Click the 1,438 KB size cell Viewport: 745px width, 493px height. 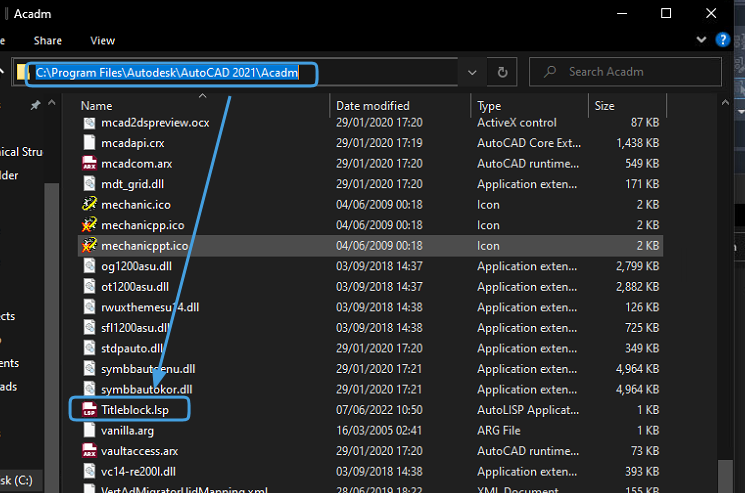click(x=638, y=143)
